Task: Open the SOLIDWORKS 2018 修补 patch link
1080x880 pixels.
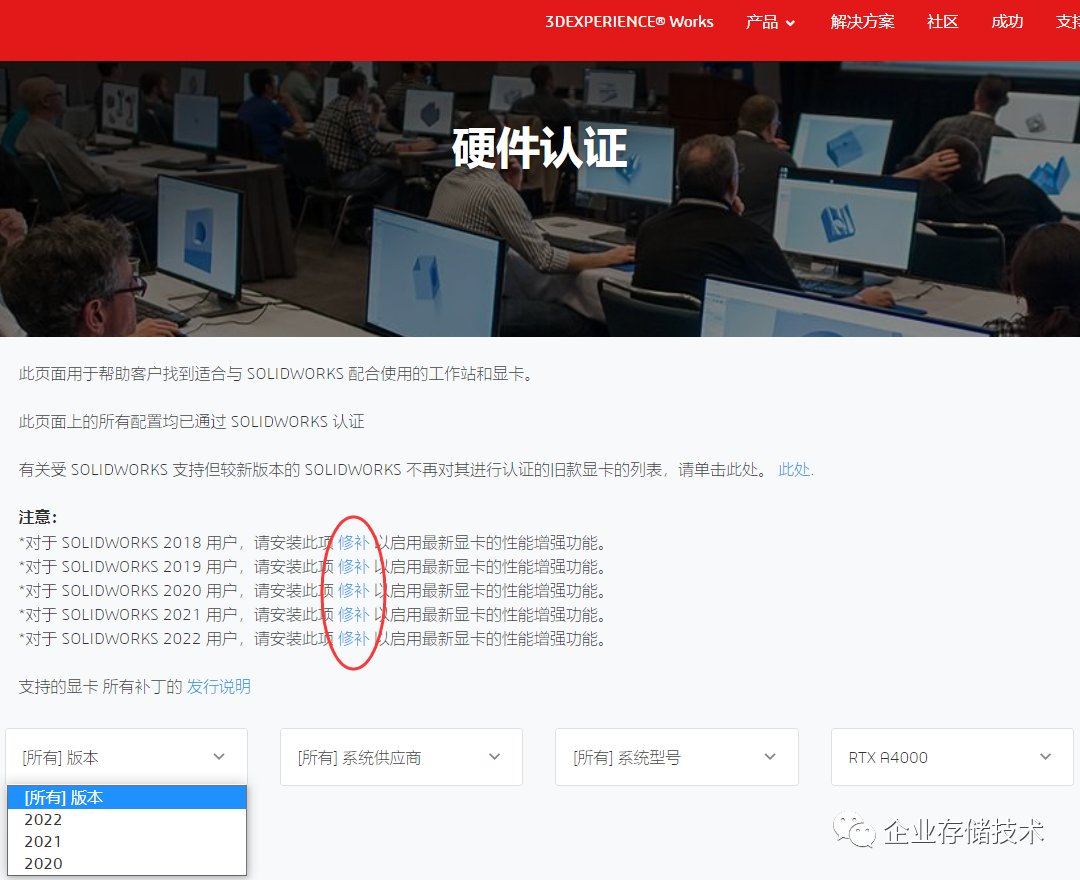Action: point(352,542)
